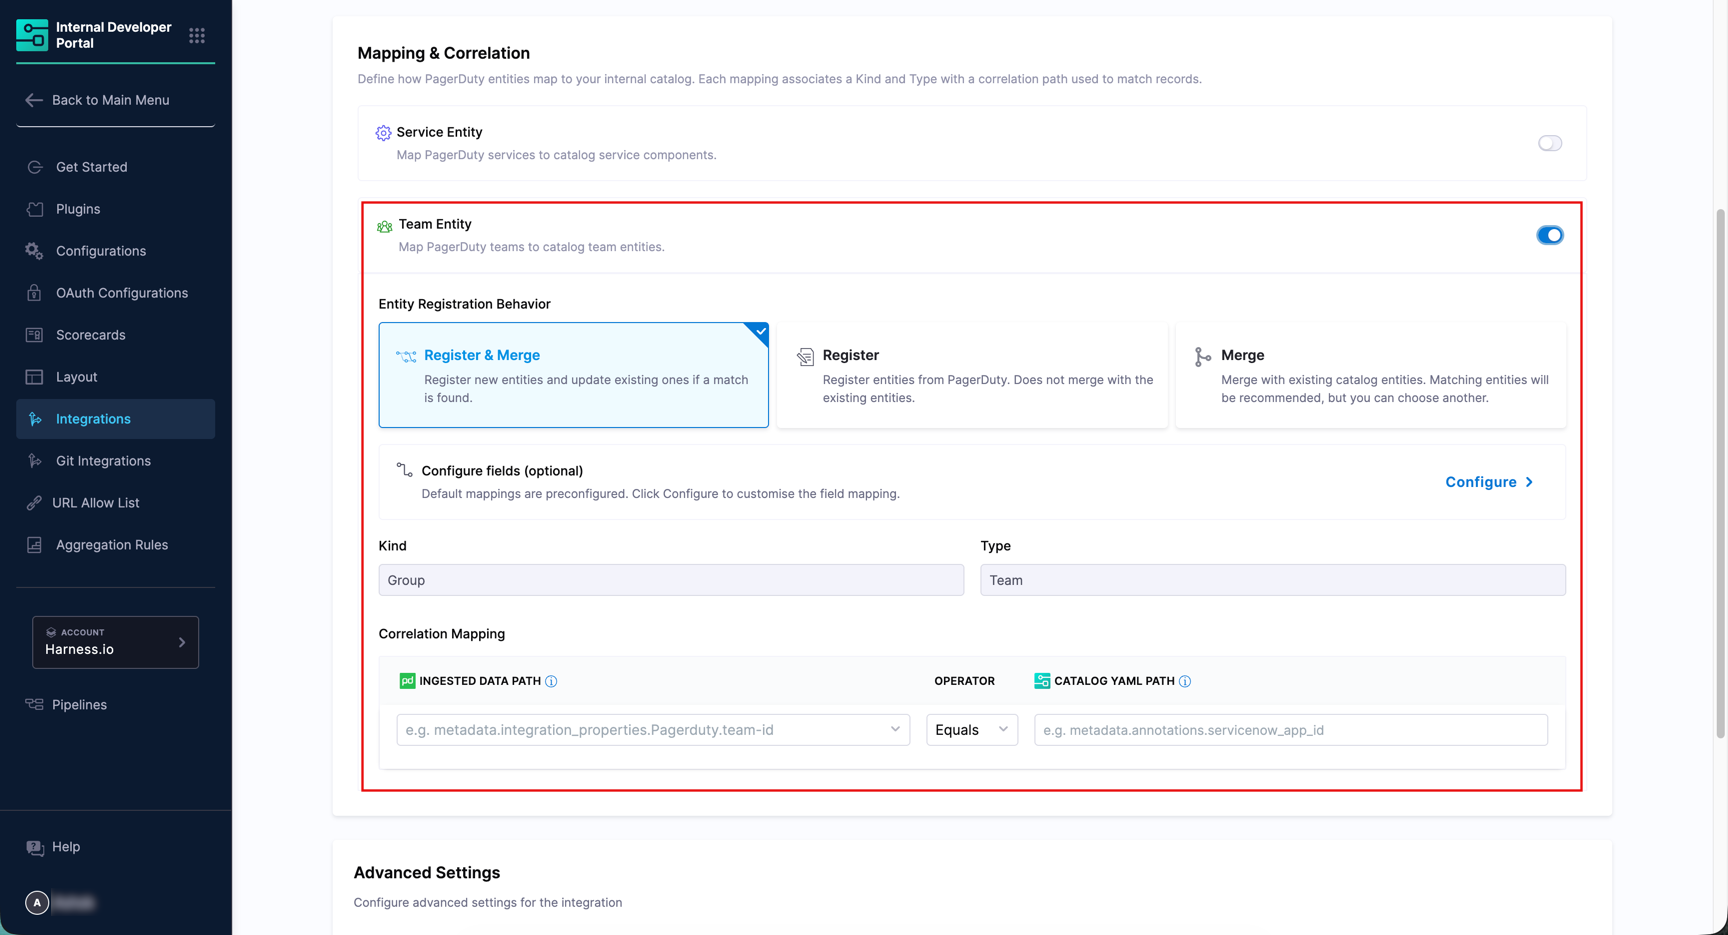
Task: Open the Equals operator dropdown
Action: [x=971, y=730]
